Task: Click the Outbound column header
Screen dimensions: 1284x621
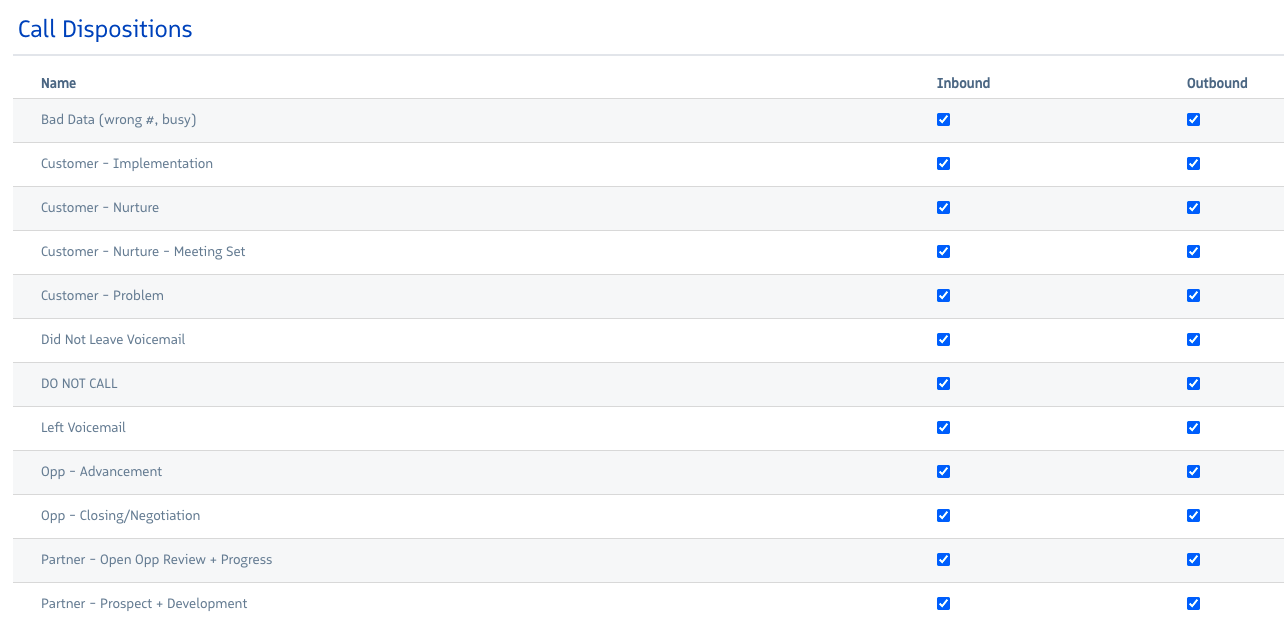Action: coord(1216,83)
